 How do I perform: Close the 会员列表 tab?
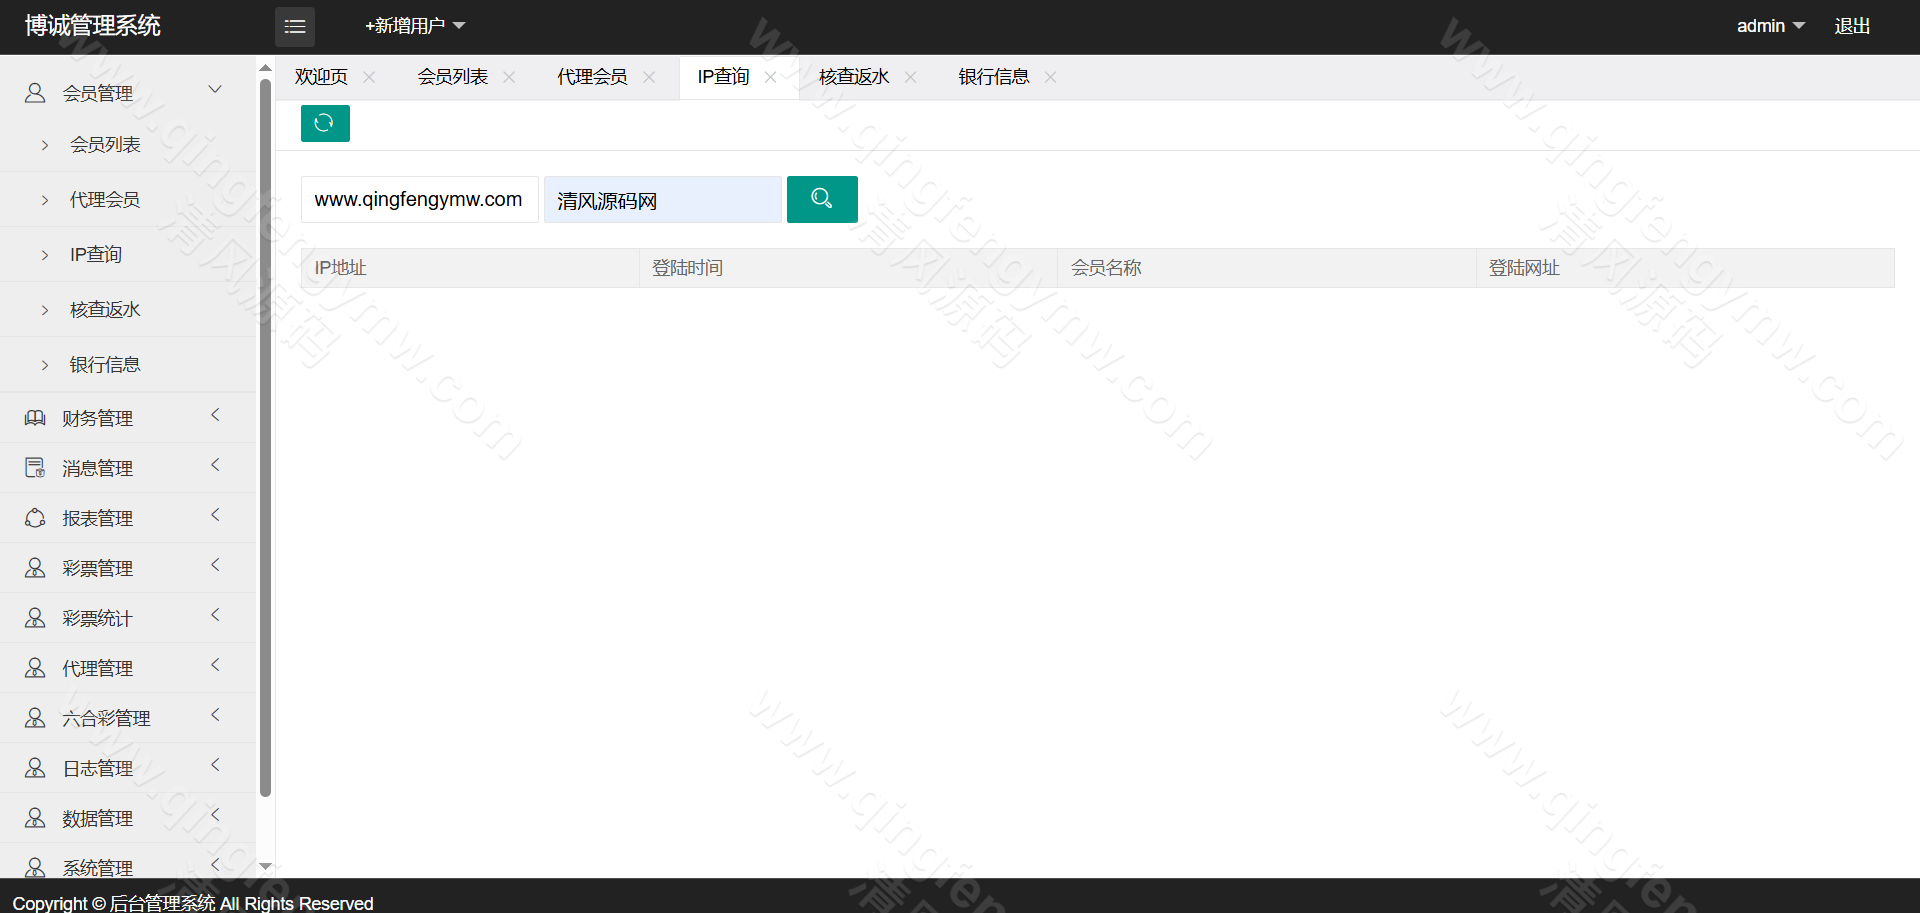[509, 77]
